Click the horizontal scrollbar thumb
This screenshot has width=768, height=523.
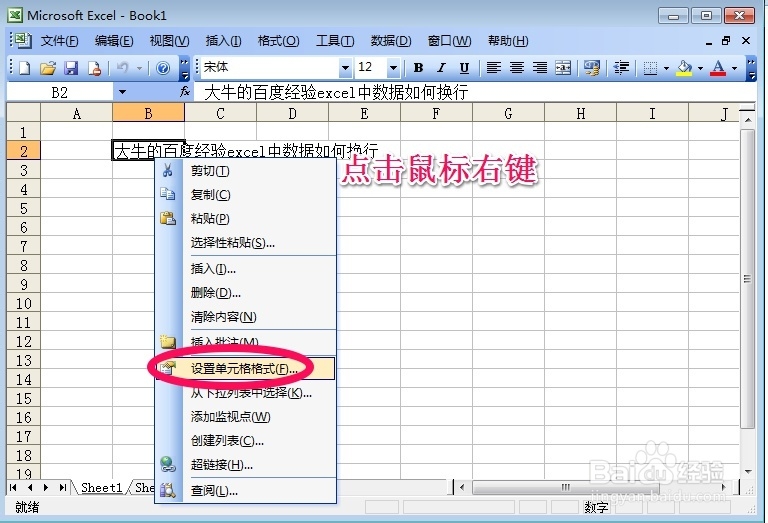click(566, 487)
